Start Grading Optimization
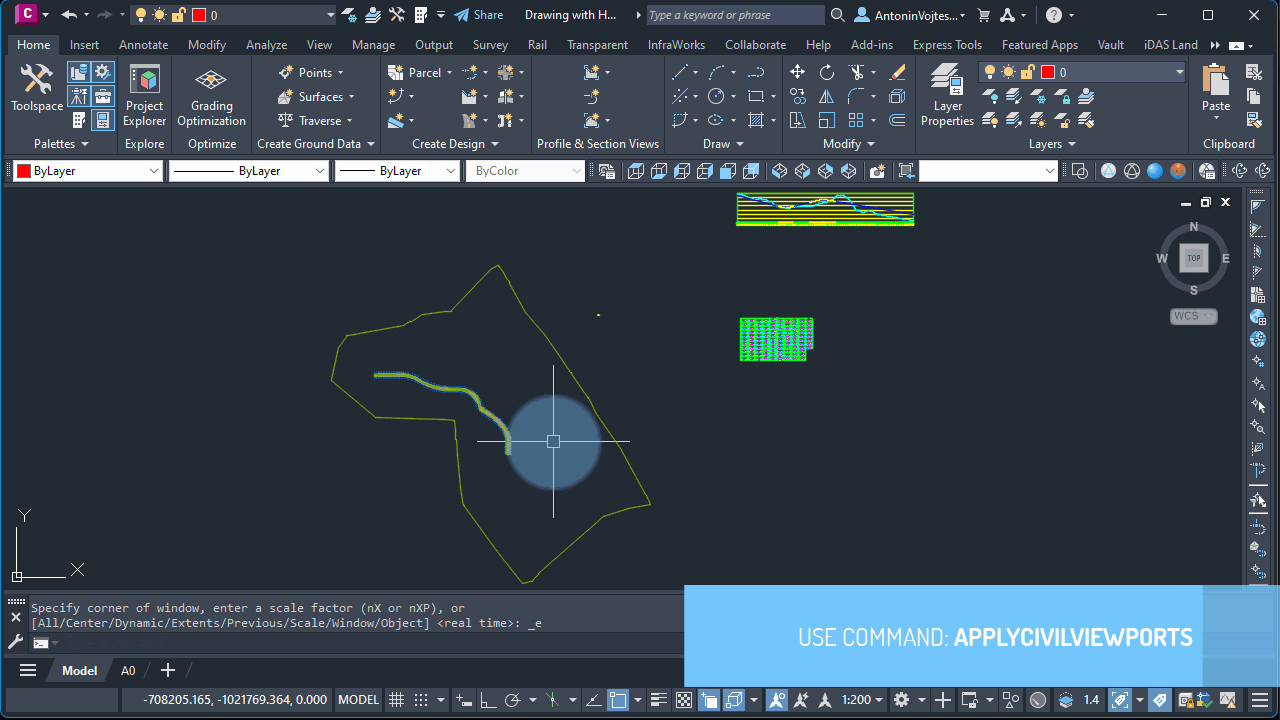The height and width of the screenshot is (720, 1280). pos(211,95)
